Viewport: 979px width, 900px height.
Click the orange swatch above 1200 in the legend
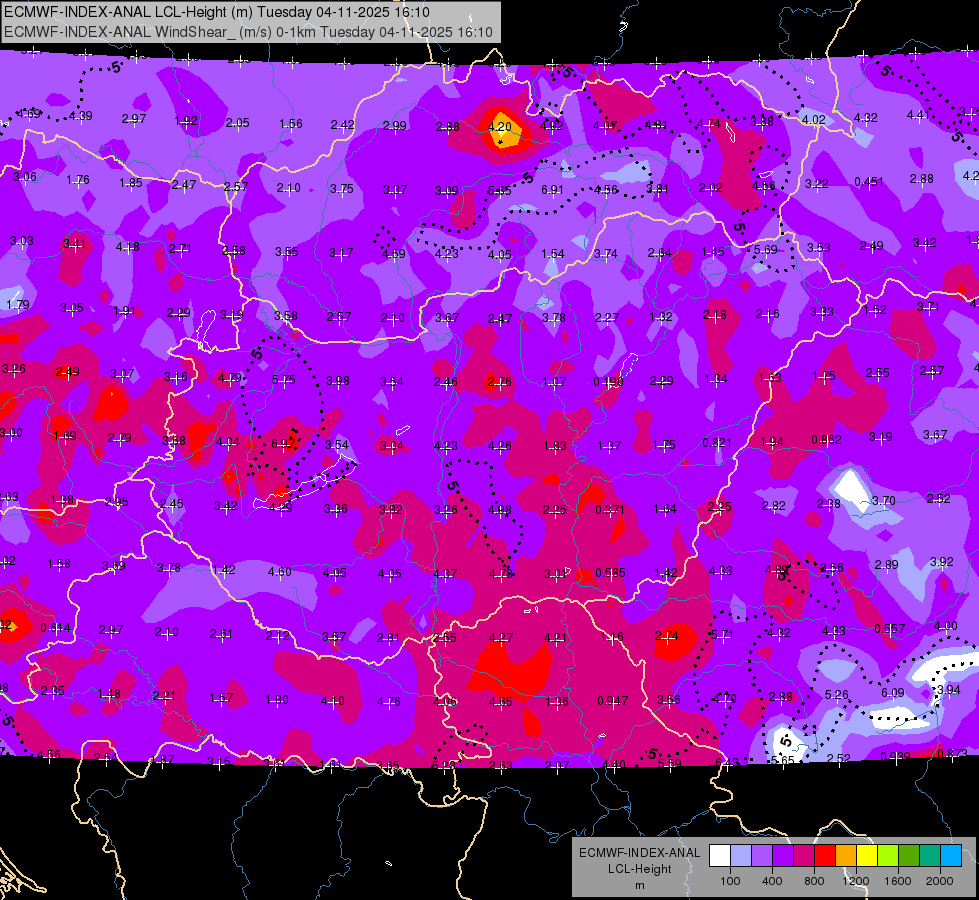(x=846, y=856)
